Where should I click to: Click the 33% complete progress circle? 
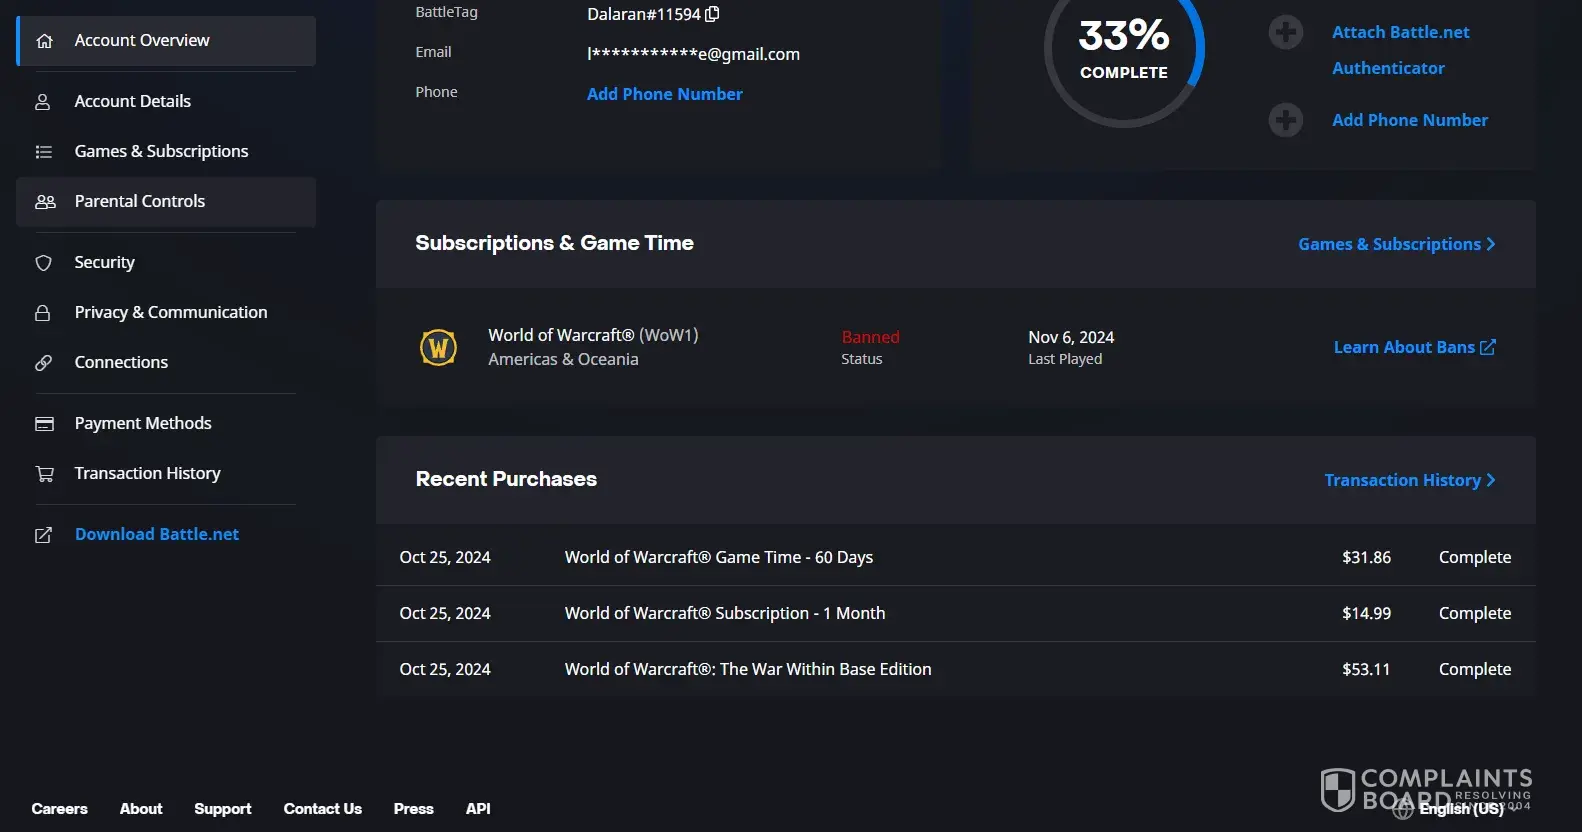click(1123, 50)
